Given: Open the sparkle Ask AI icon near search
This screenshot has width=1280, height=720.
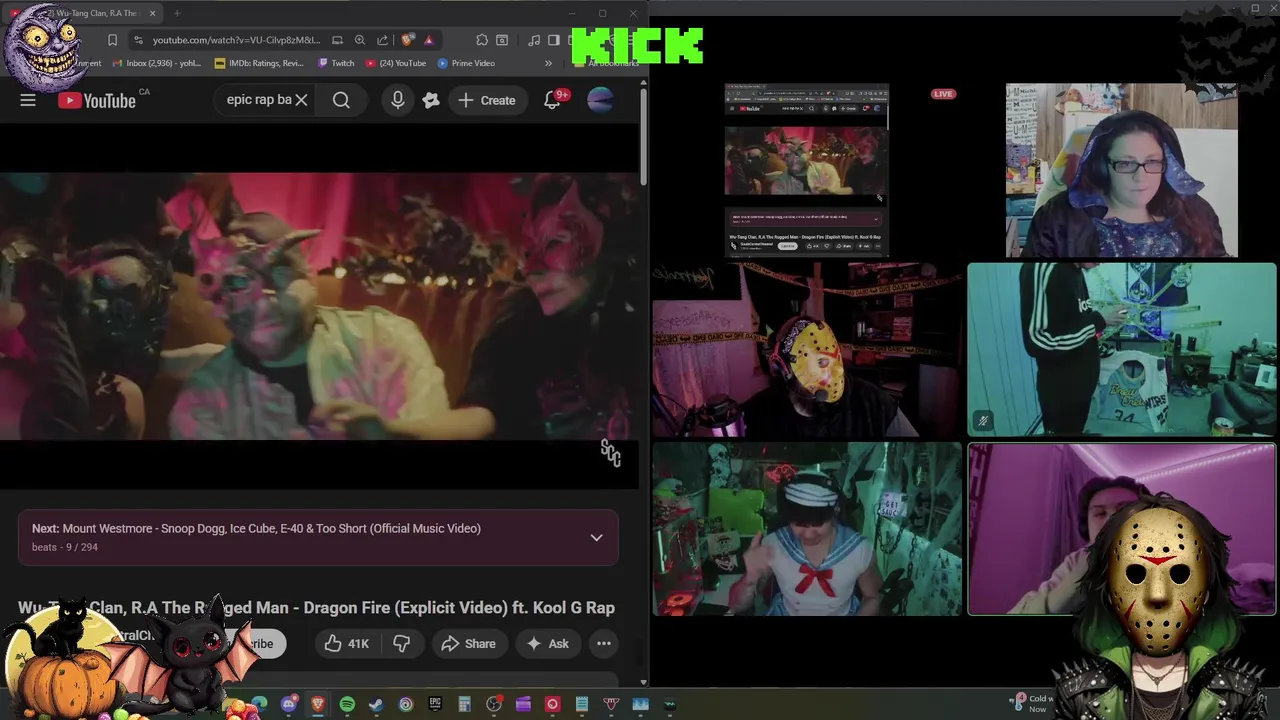Looking at the screenshot, I should coord(431,100).
